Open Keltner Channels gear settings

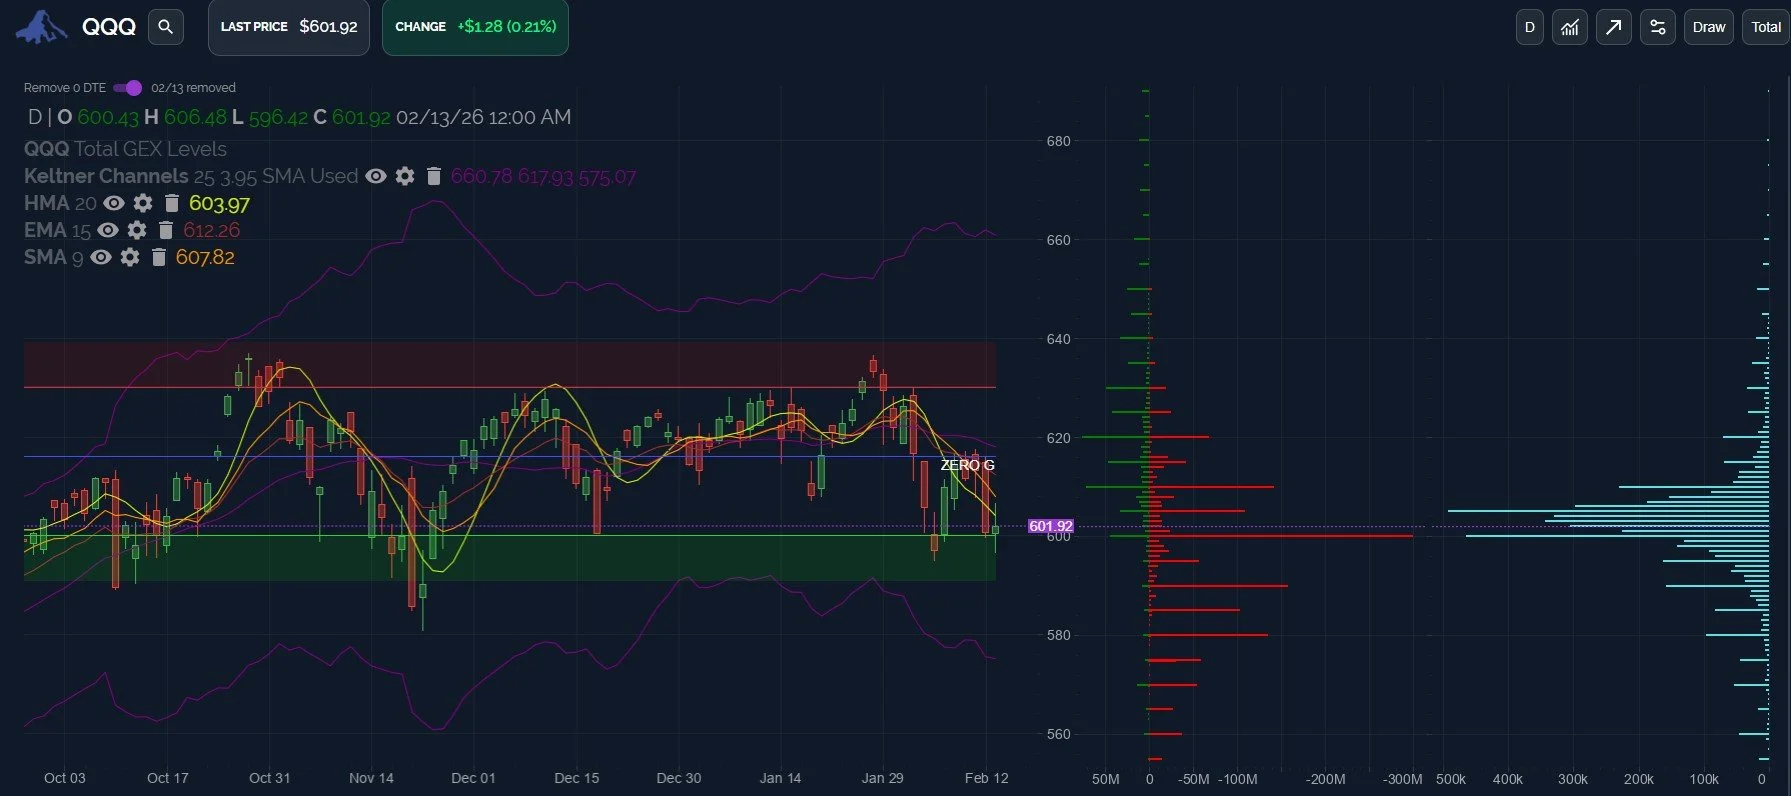[x=405, y=176]
